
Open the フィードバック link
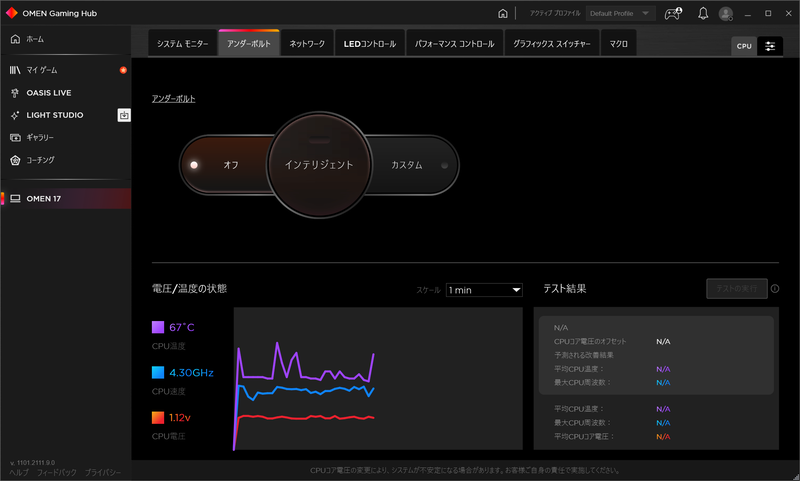click(57, 473)
